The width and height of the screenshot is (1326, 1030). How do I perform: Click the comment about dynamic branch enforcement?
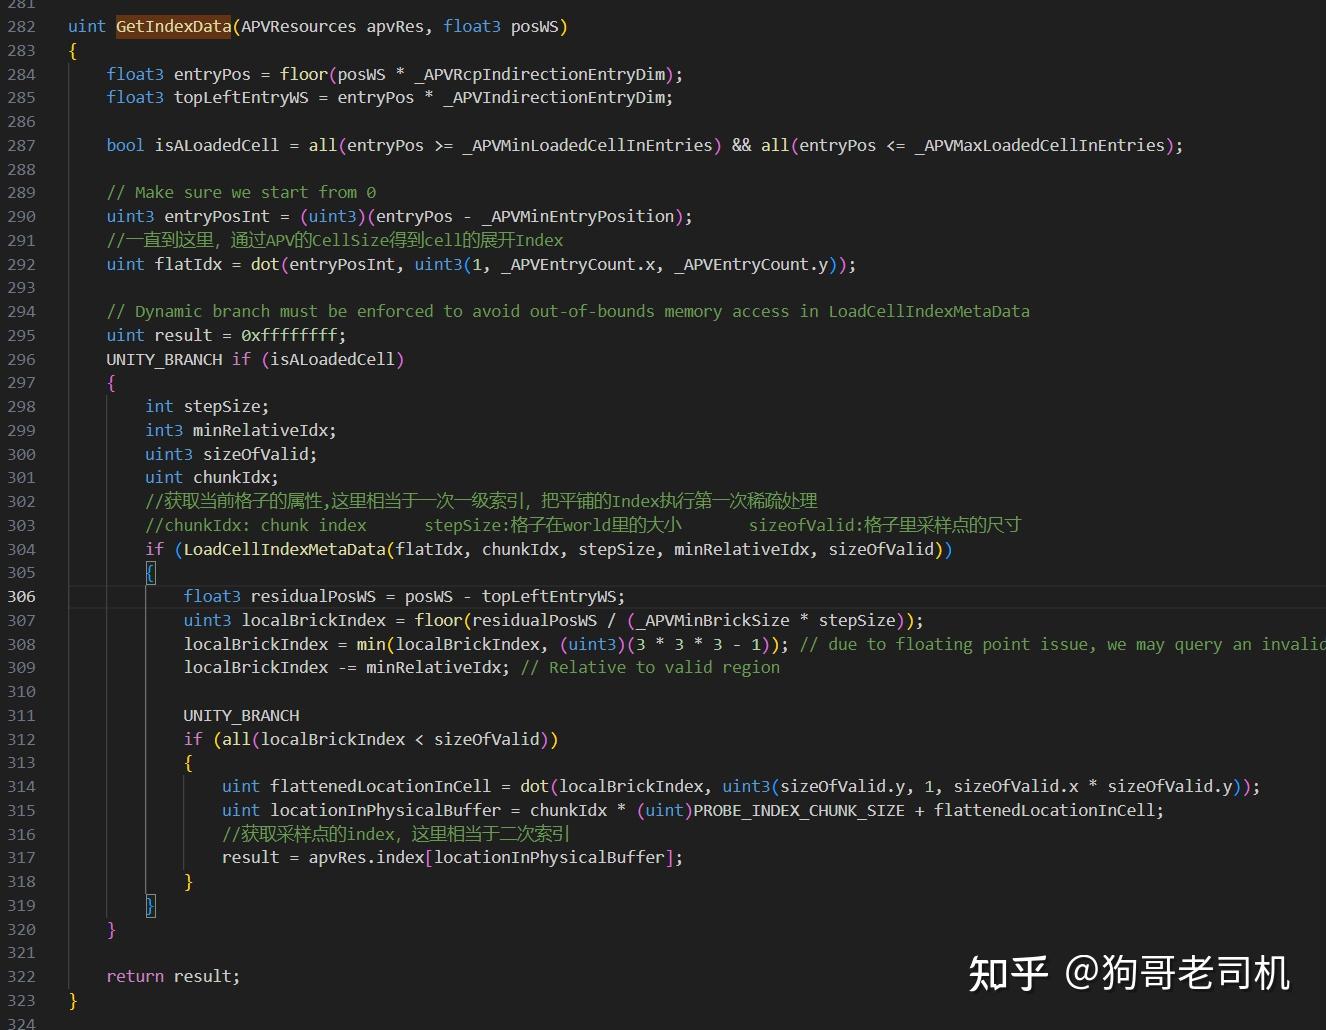[560, 311]
